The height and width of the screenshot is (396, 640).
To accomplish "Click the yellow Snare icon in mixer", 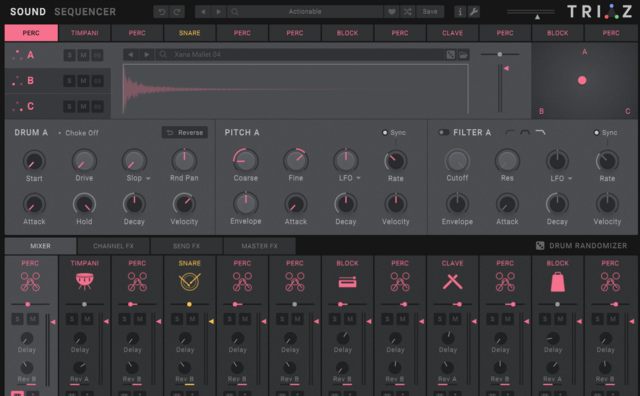I will point(190,281).
